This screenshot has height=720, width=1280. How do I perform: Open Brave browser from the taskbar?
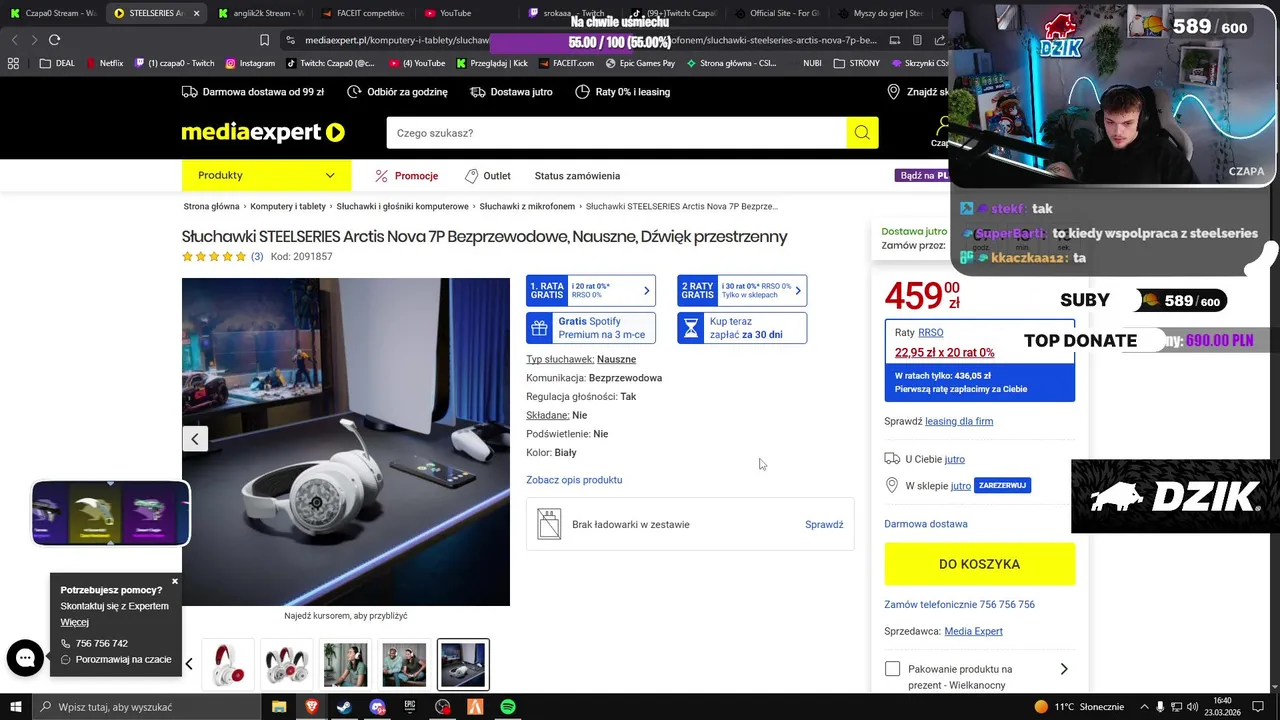tap(312, 707)
